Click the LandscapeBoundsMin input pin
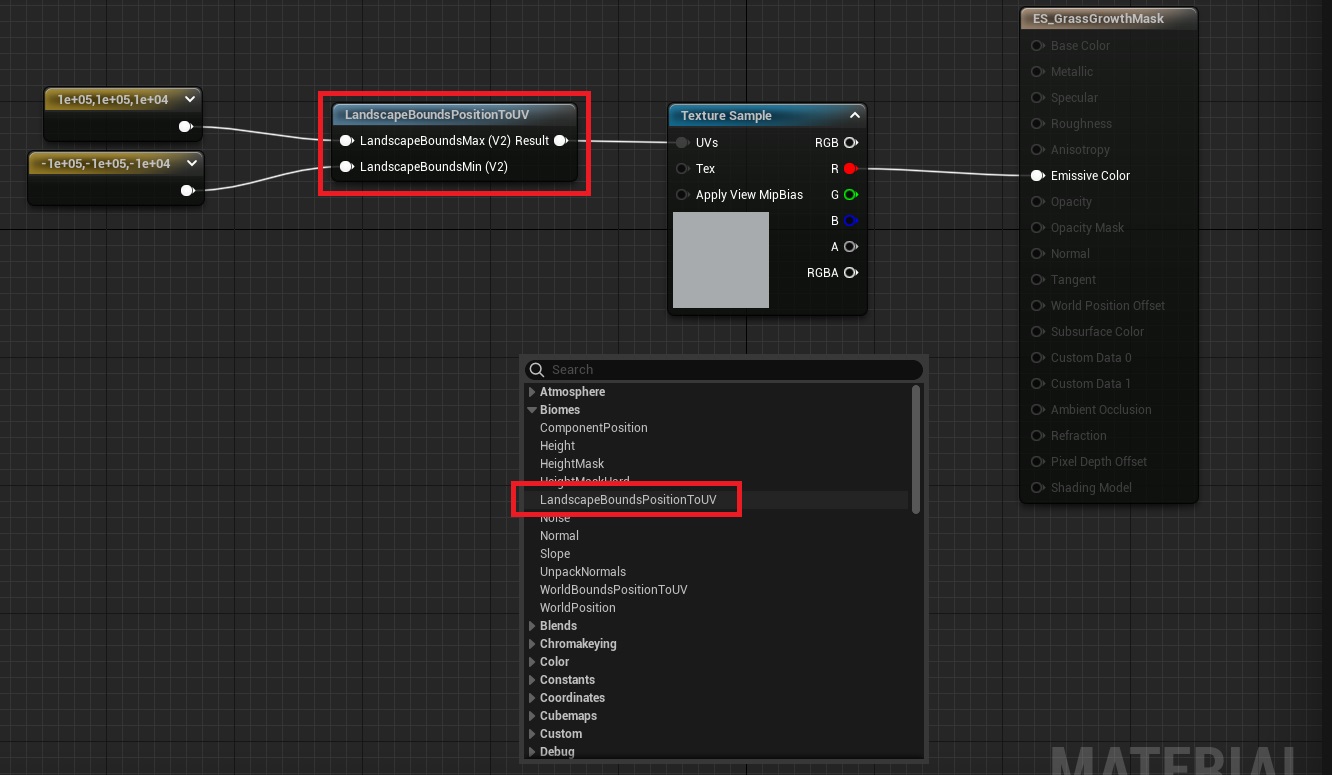This screenshot has width=1332, height=775. tap(346, 167)
